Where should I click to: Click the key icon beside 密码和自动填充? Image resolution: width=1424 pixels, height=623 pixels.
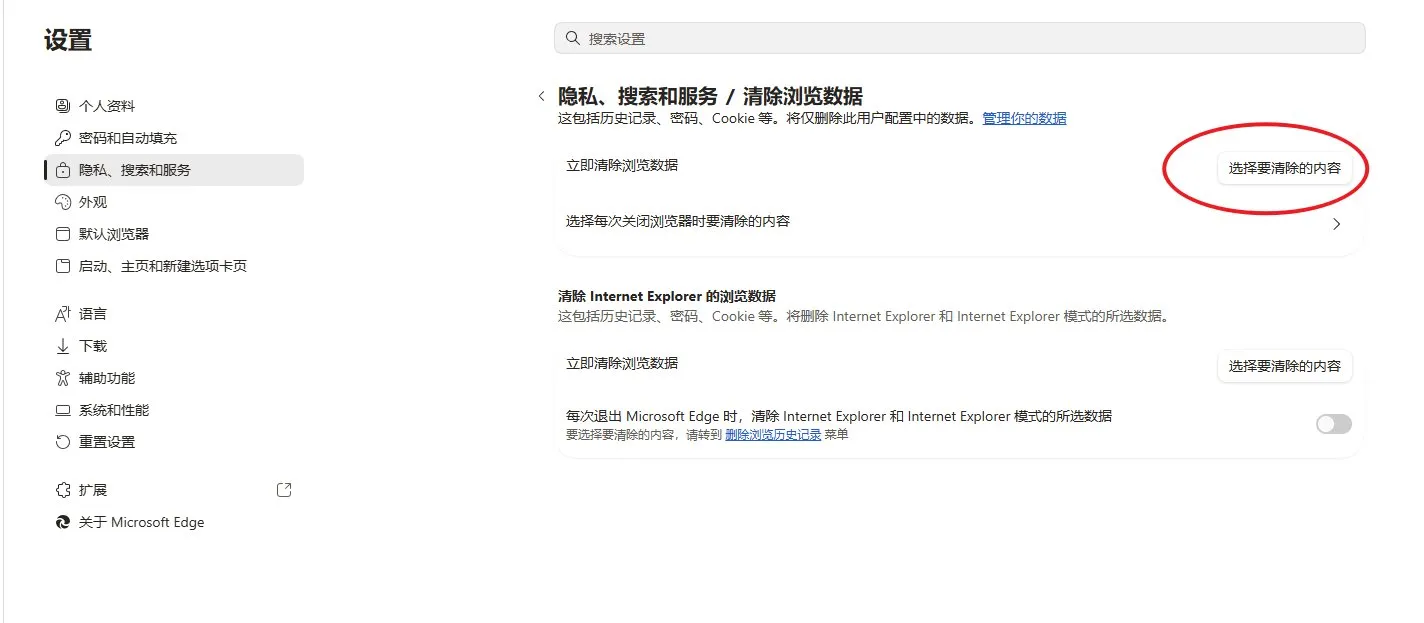coord(63,138)
